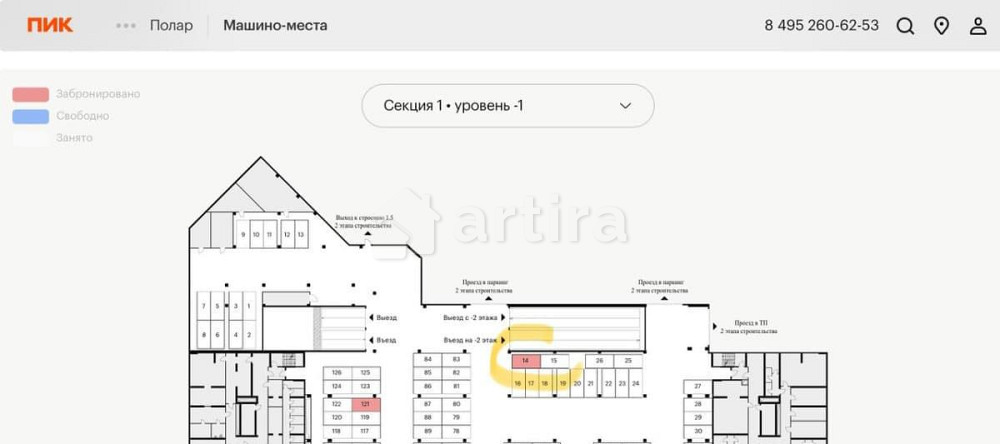Image resolution: width=1000 pixels, height=444 pixels.
Task: Select parking spot 19
Action: [562, 383]
